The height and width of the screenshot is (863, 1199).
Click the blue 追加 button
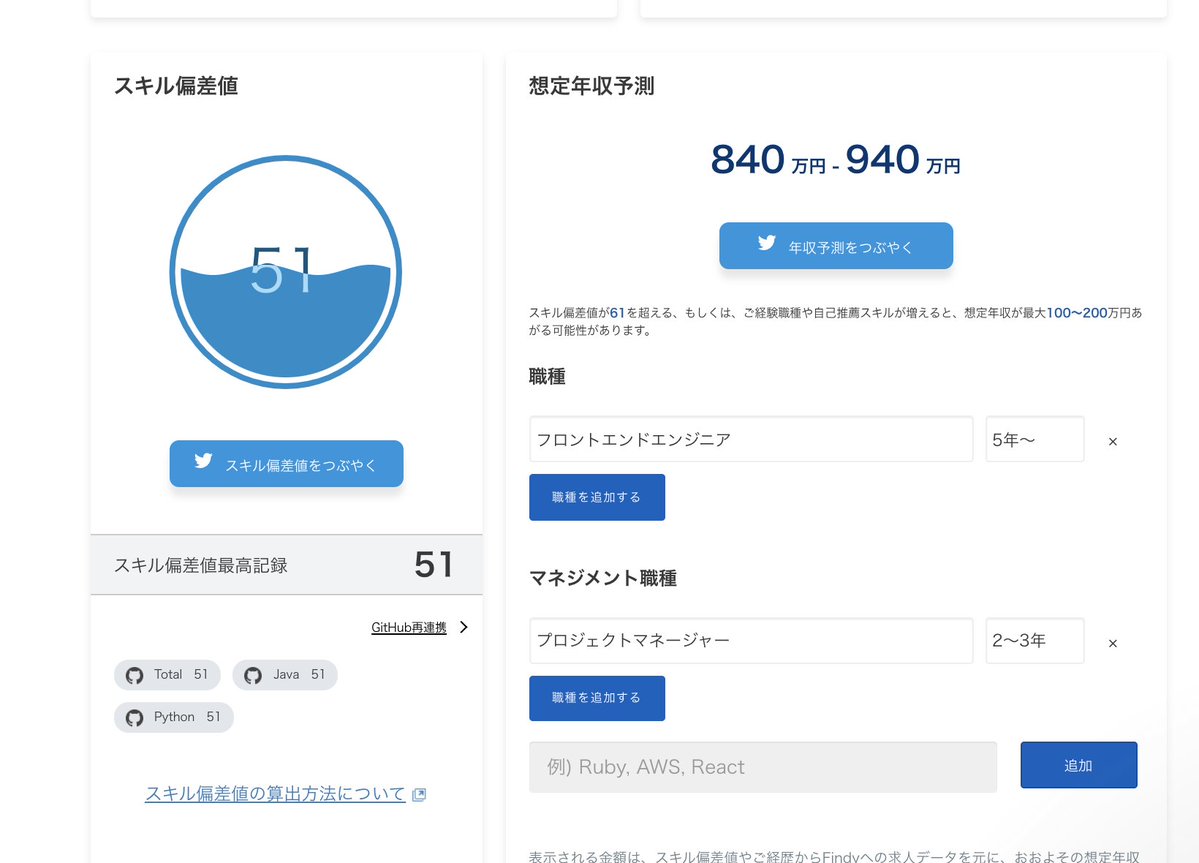pos(1078,766)
